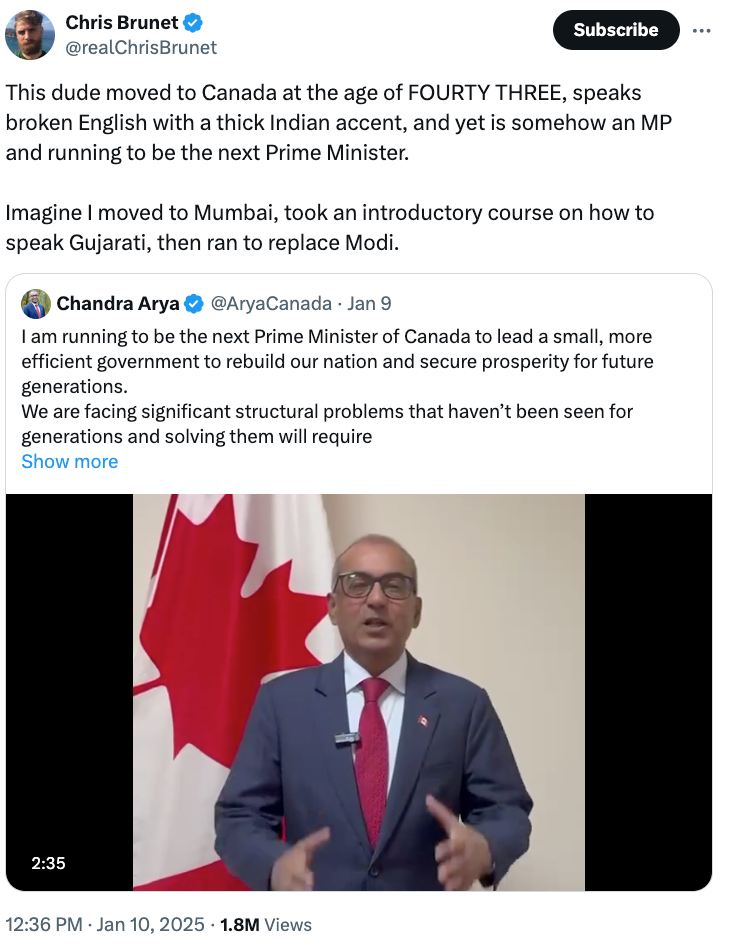Open the 12:36 PM Jan 10, 2025 timestamp
Viewport: 730px width, 945px height.
point(105,925)
